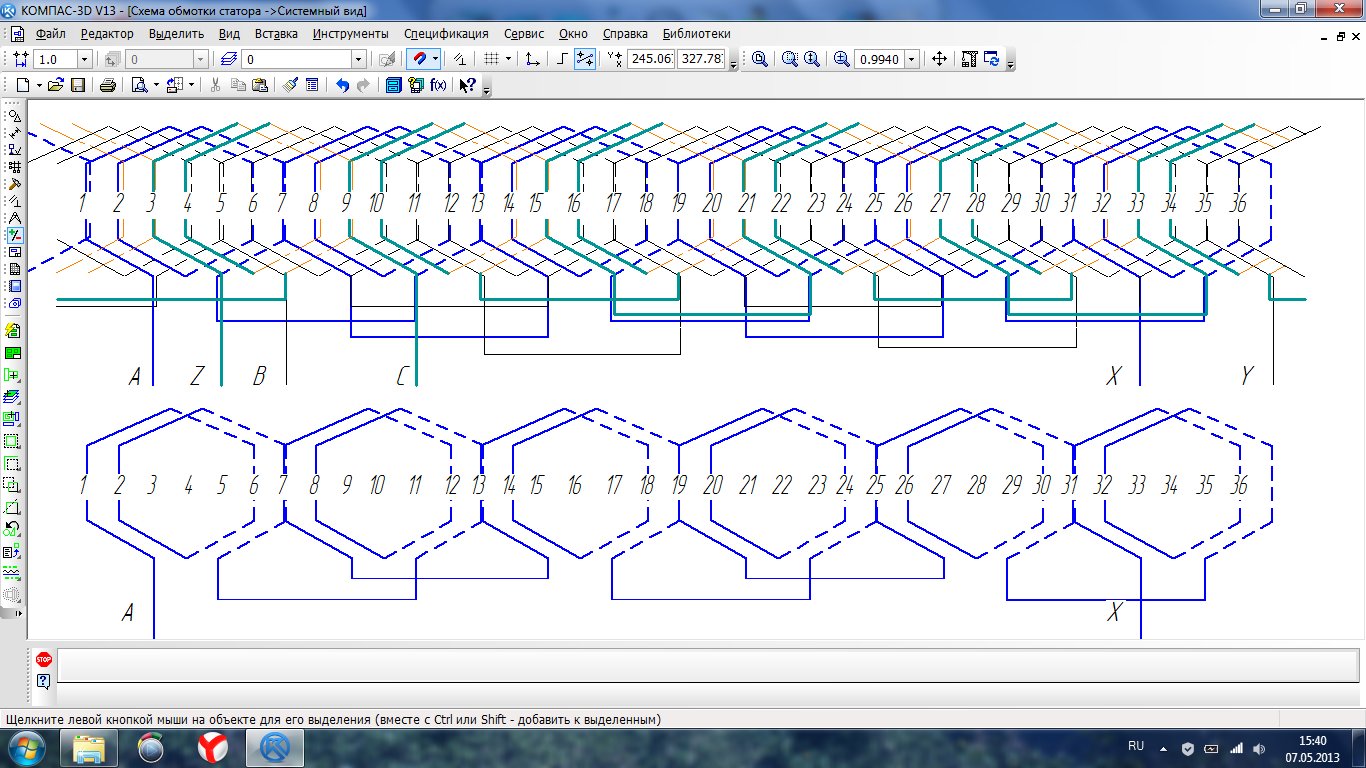
Task: Click the open file folder icon
Action: pos(56,85)
